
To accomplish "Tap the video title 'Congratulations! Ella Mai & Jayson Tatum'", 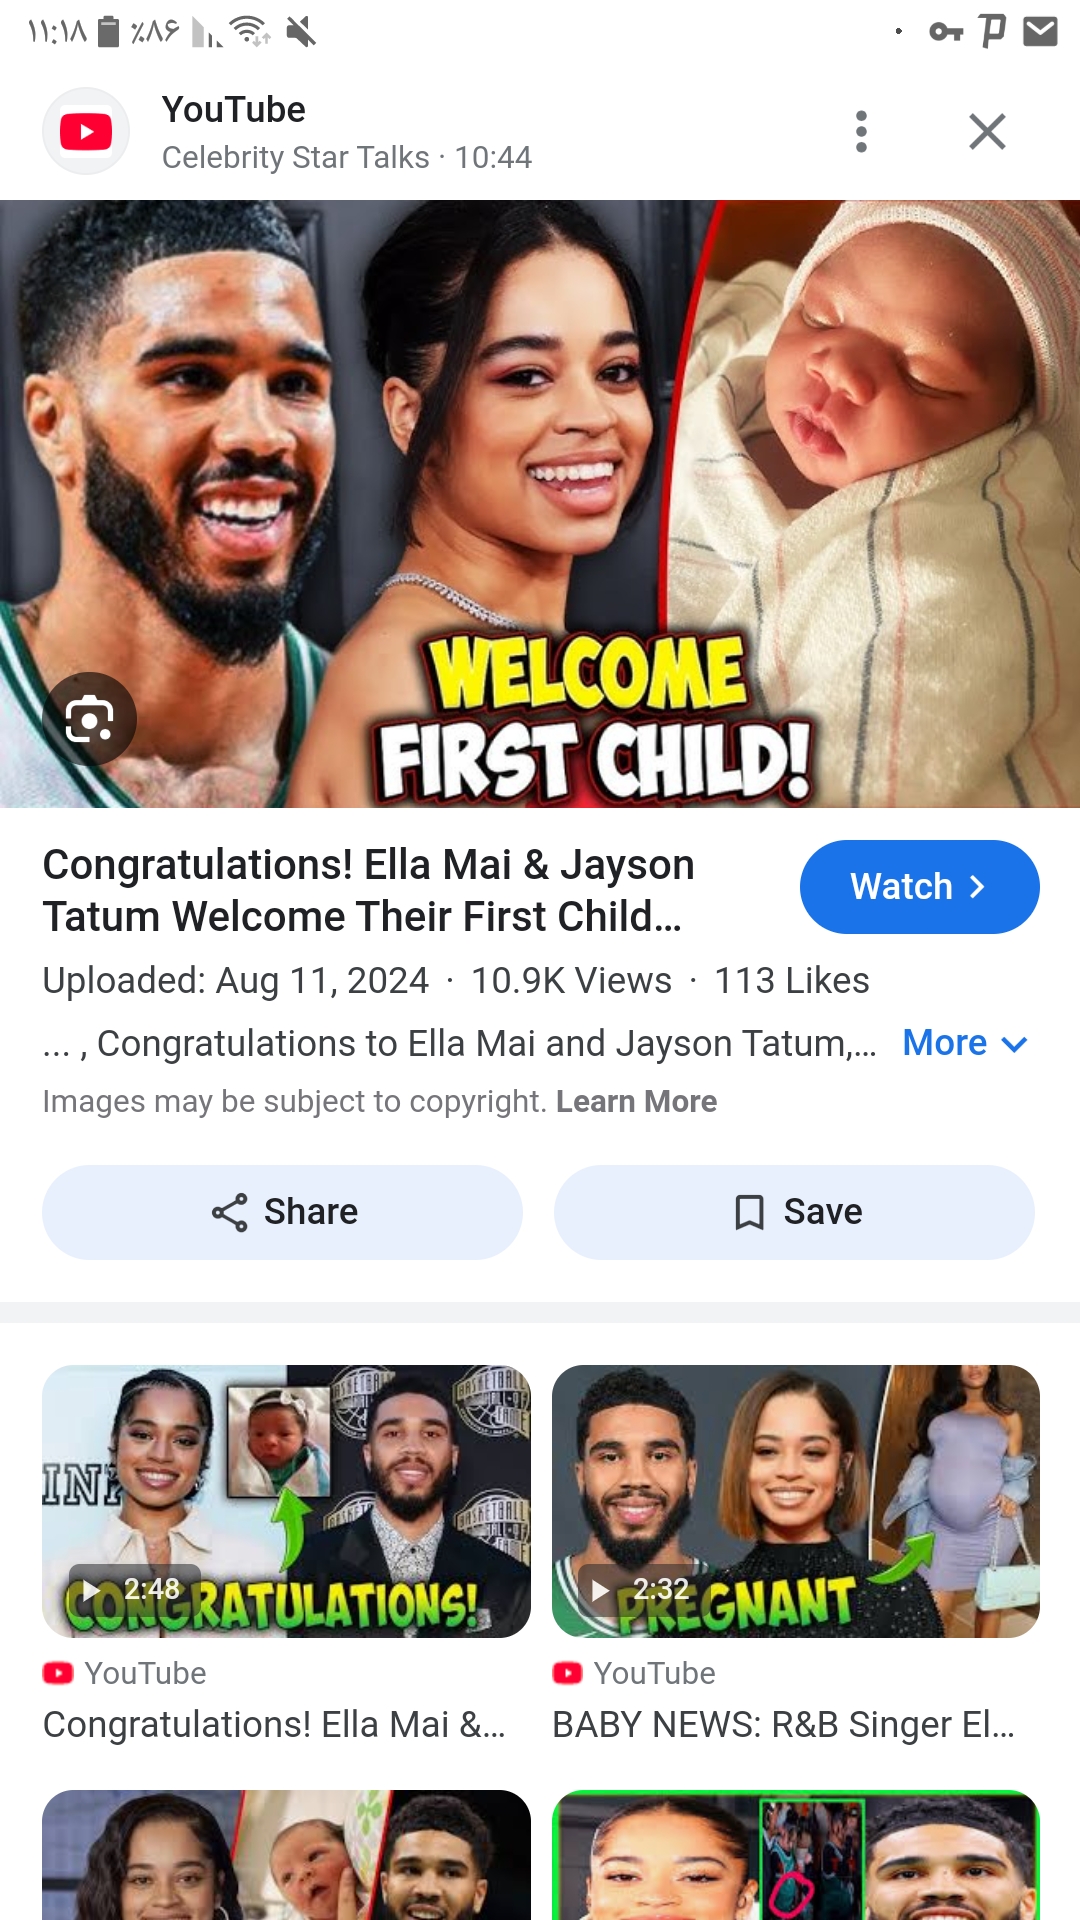I will click(368, 890).
